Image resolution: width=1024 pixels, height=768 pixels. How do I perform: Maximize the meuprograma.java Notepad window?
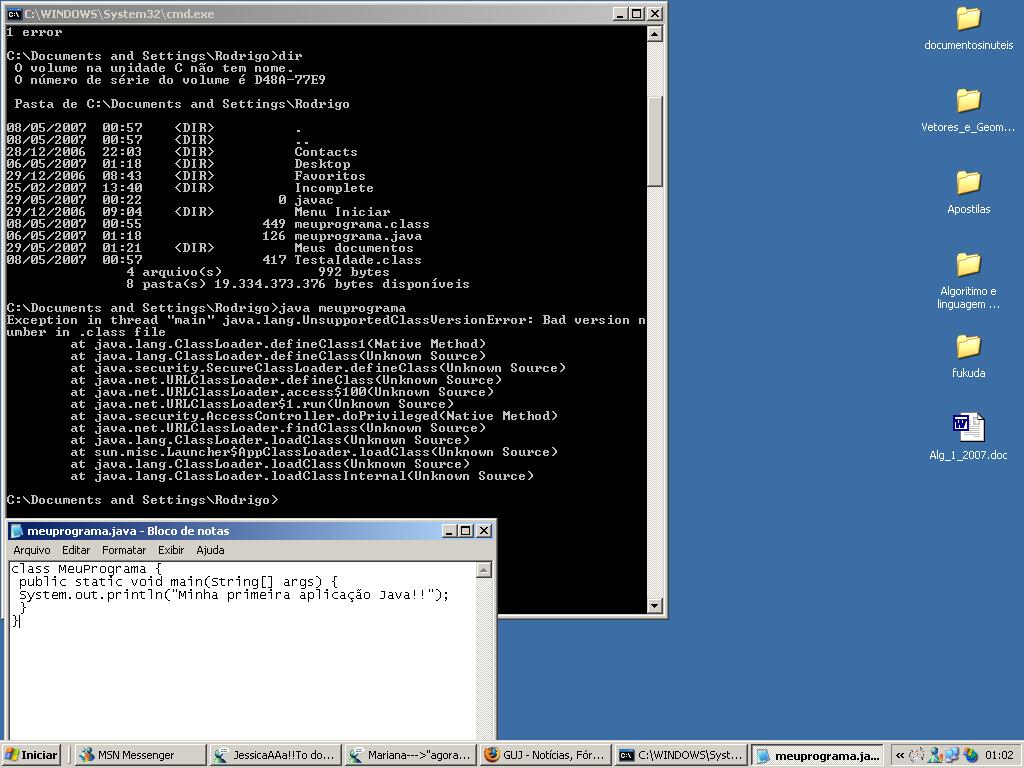[465, 531]
